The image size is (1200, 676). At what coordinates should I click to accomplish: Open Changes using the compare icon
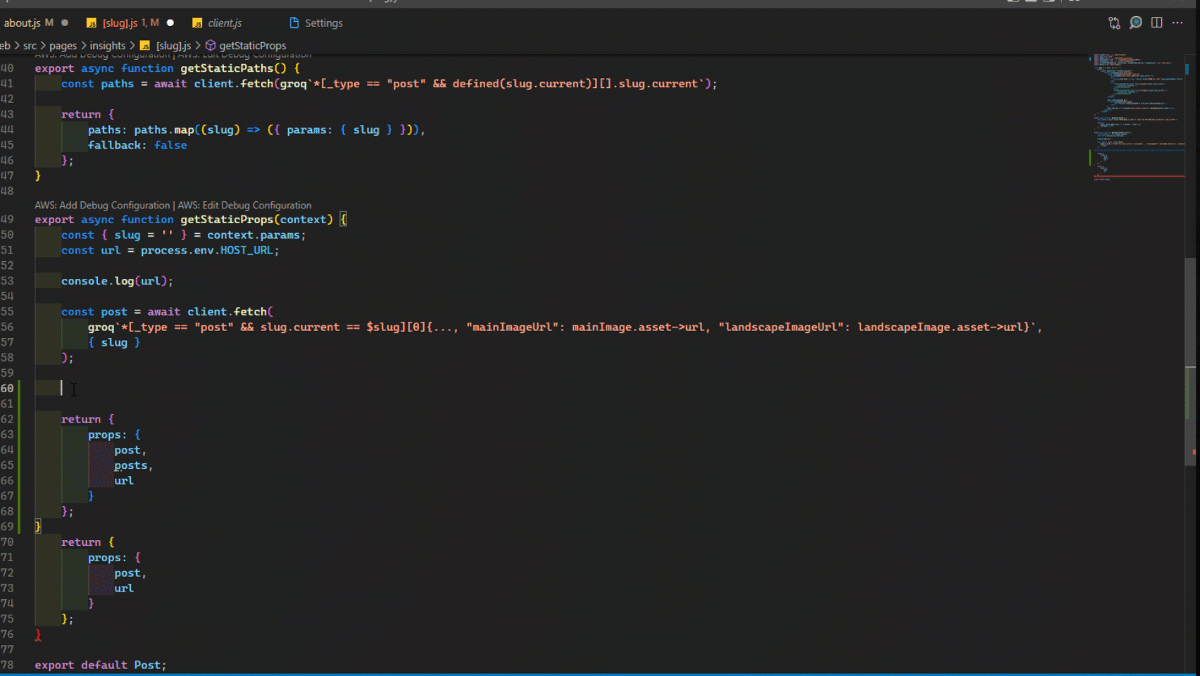(1114, 22)
